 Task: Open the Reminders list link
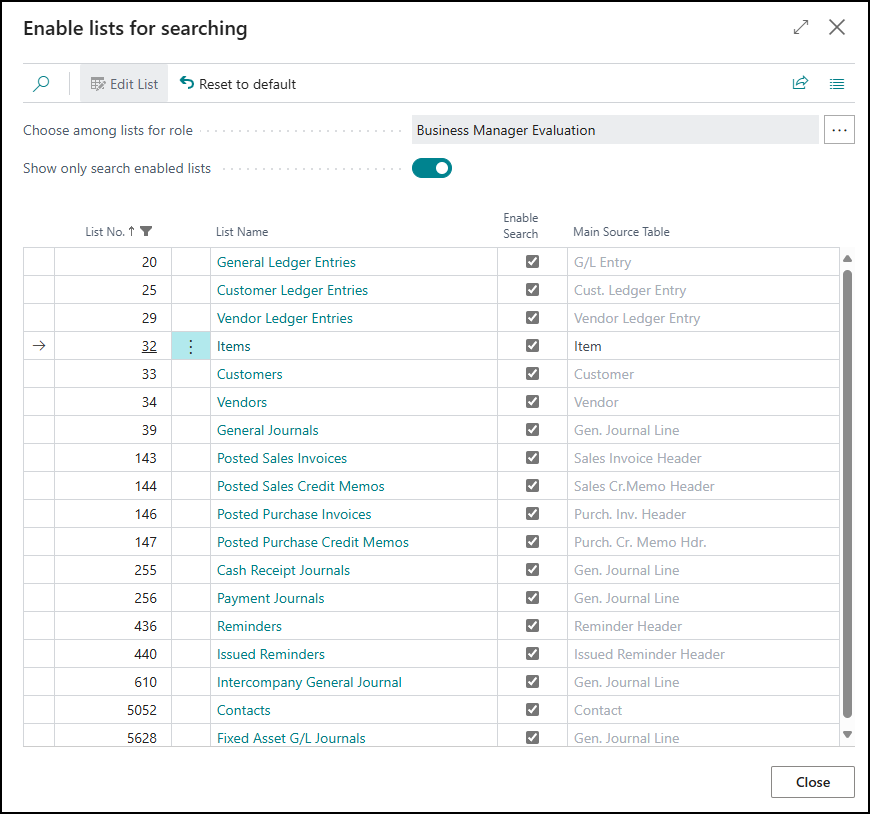[x=249, y=626]
